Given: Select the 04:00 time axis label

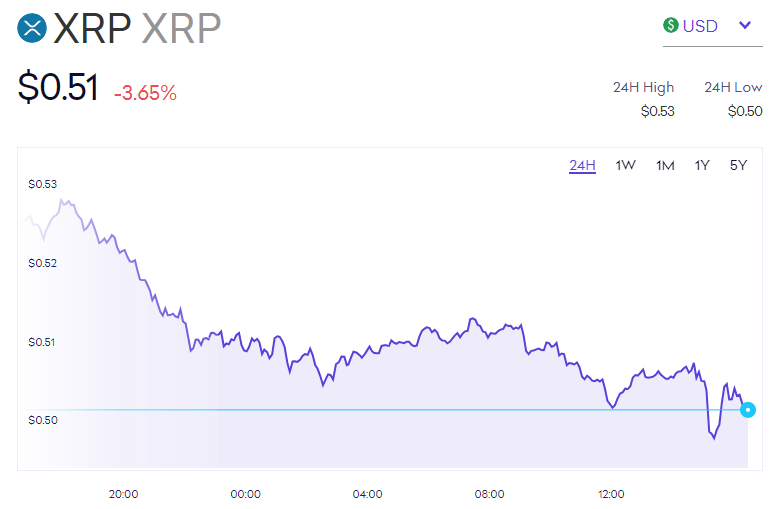Looking at the screenshot, I should click(x=367, y=494).
